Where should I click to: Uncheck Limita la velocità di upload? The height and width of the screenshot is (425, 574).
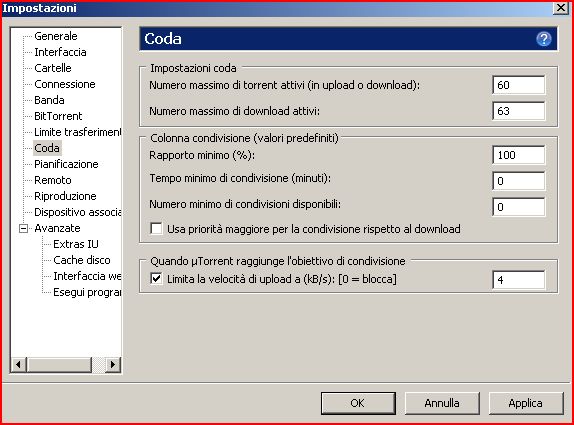tap(156, 279)
